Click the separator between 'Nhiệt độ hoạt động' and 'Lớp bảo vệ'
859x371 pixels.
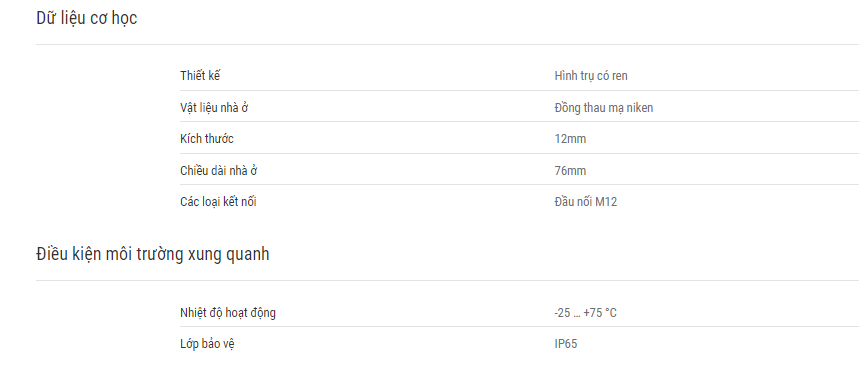pyautogui.click(x=519, y=327)
